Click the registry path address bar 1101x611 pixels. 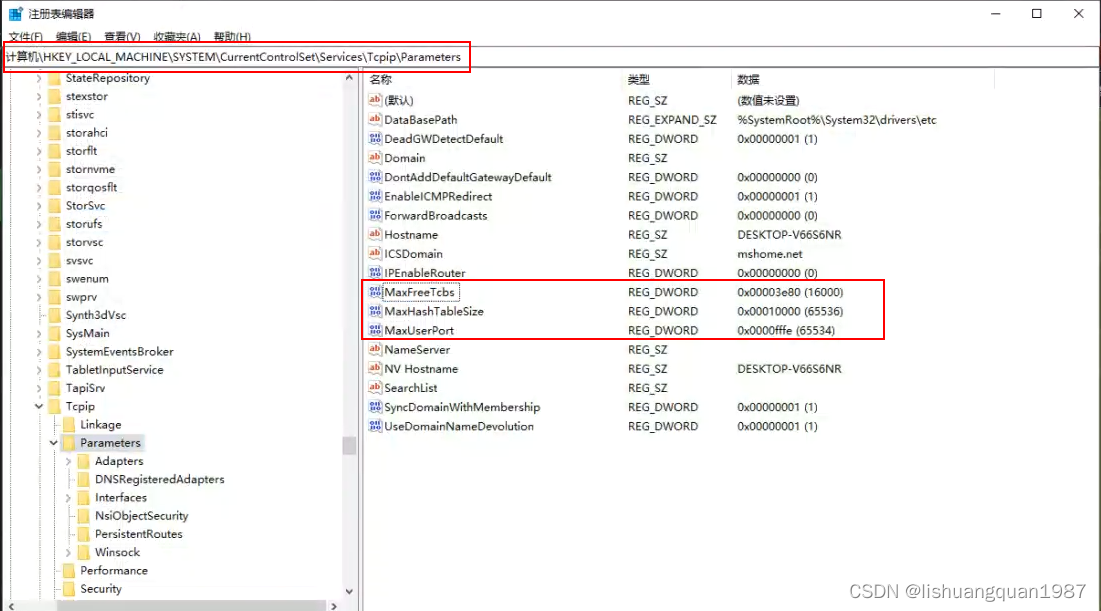[600, 57]
